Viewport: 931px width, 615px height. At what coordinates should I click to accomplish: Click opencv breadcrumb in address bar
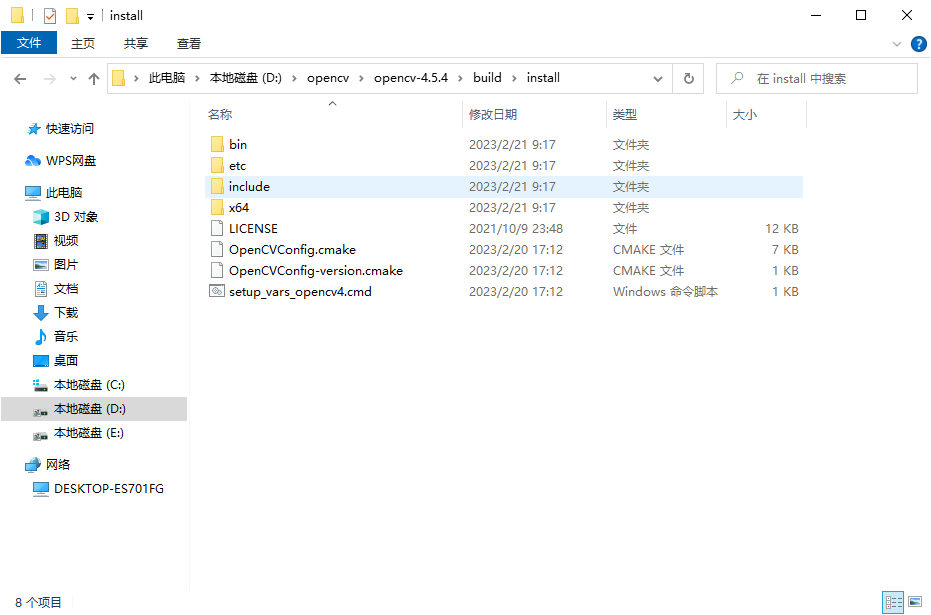click(328, 78)
